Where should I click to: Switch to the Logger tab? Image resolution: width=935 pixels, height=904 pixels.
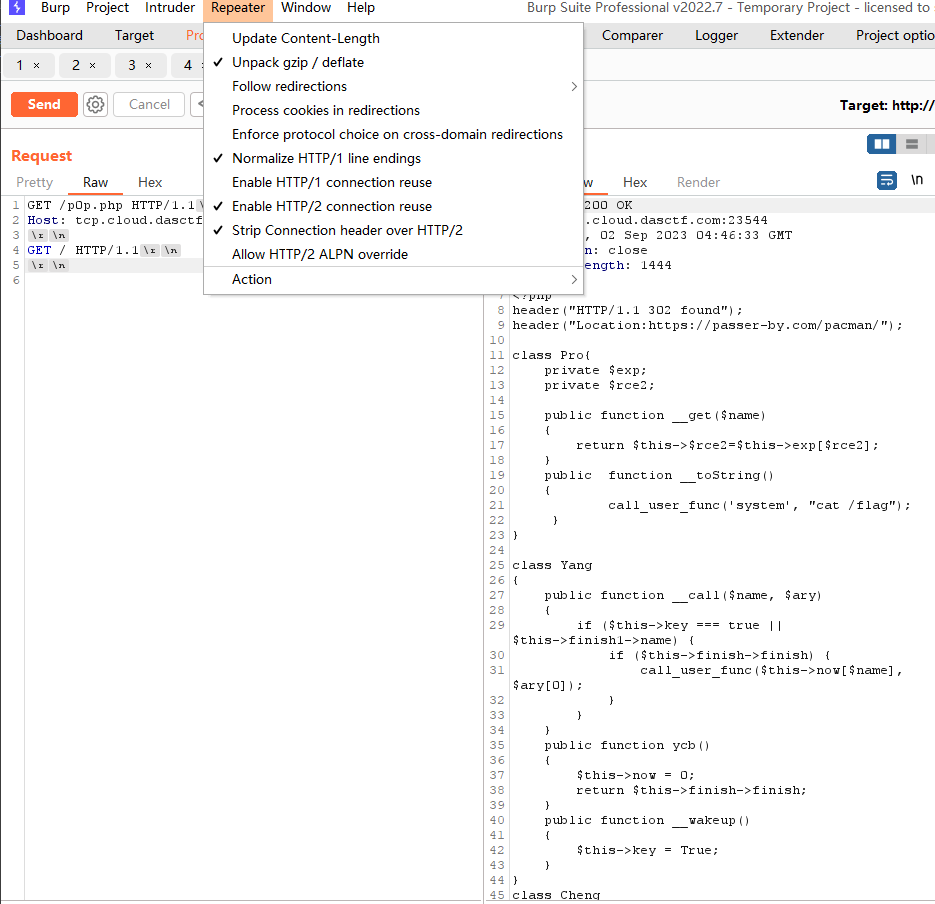tap(716, 36)
